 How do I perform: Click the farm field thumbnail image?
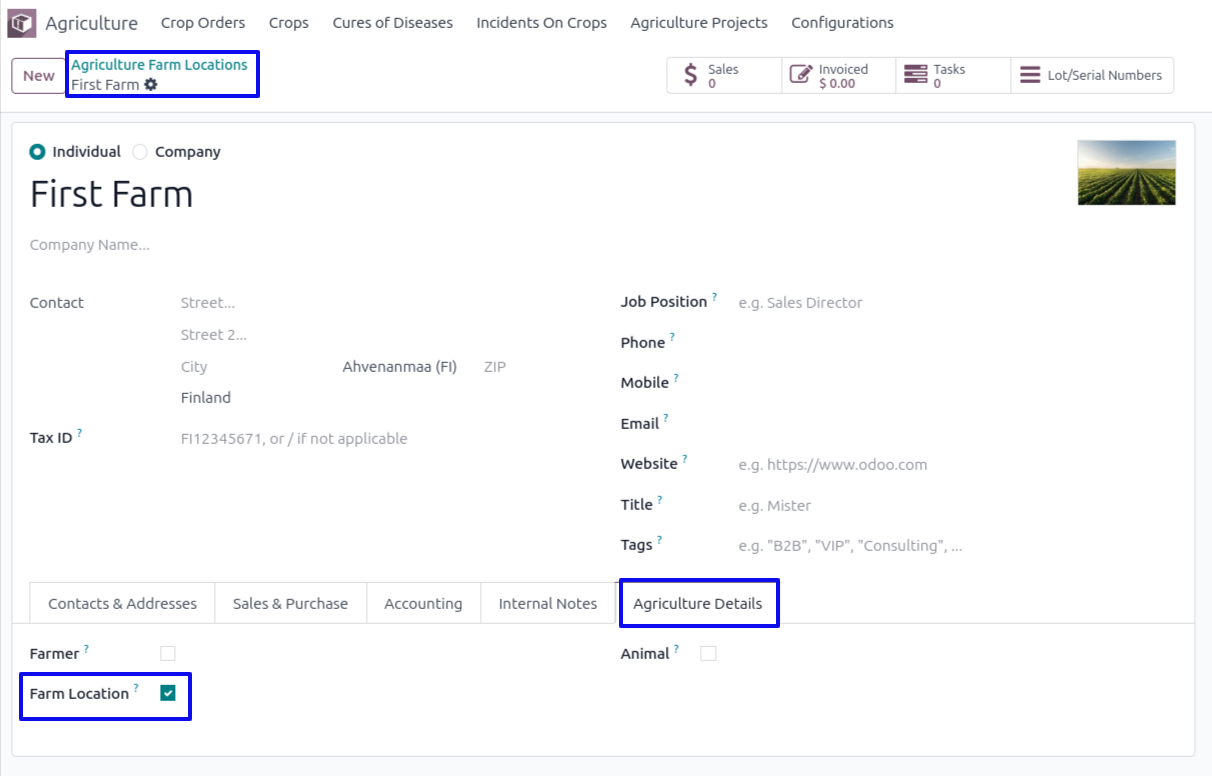[x=1126, y=173]
